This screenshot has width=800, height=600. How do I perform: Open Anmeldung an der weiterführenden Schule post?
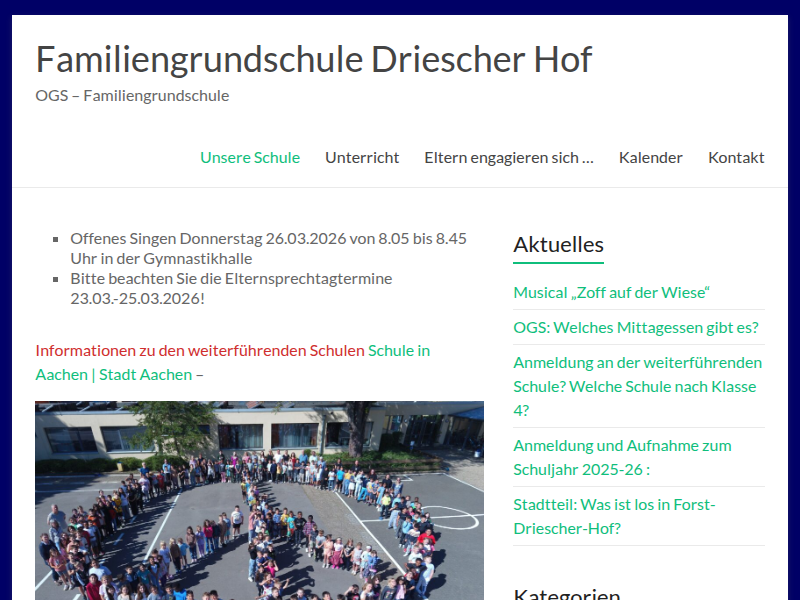(637, 386)
